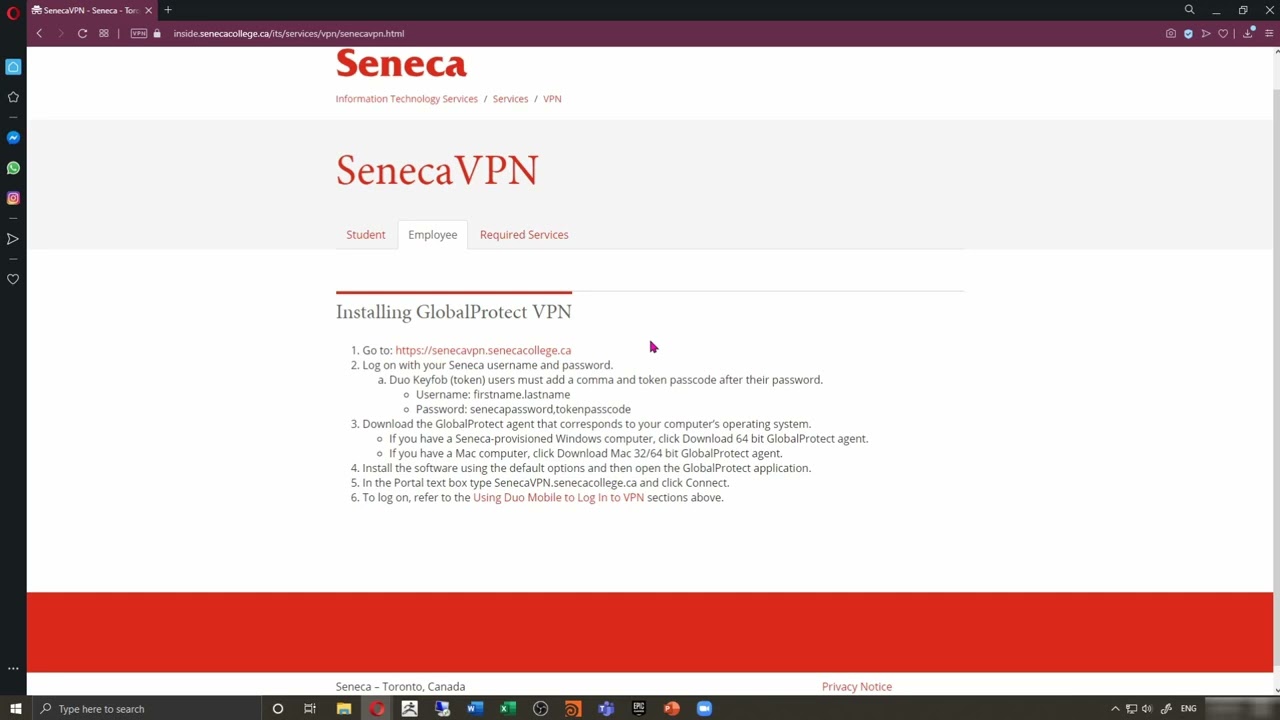Click the Seneca logo
The width and height of the screenshot is (1280, 720).
pyautogui.click(x=401, y=64)
